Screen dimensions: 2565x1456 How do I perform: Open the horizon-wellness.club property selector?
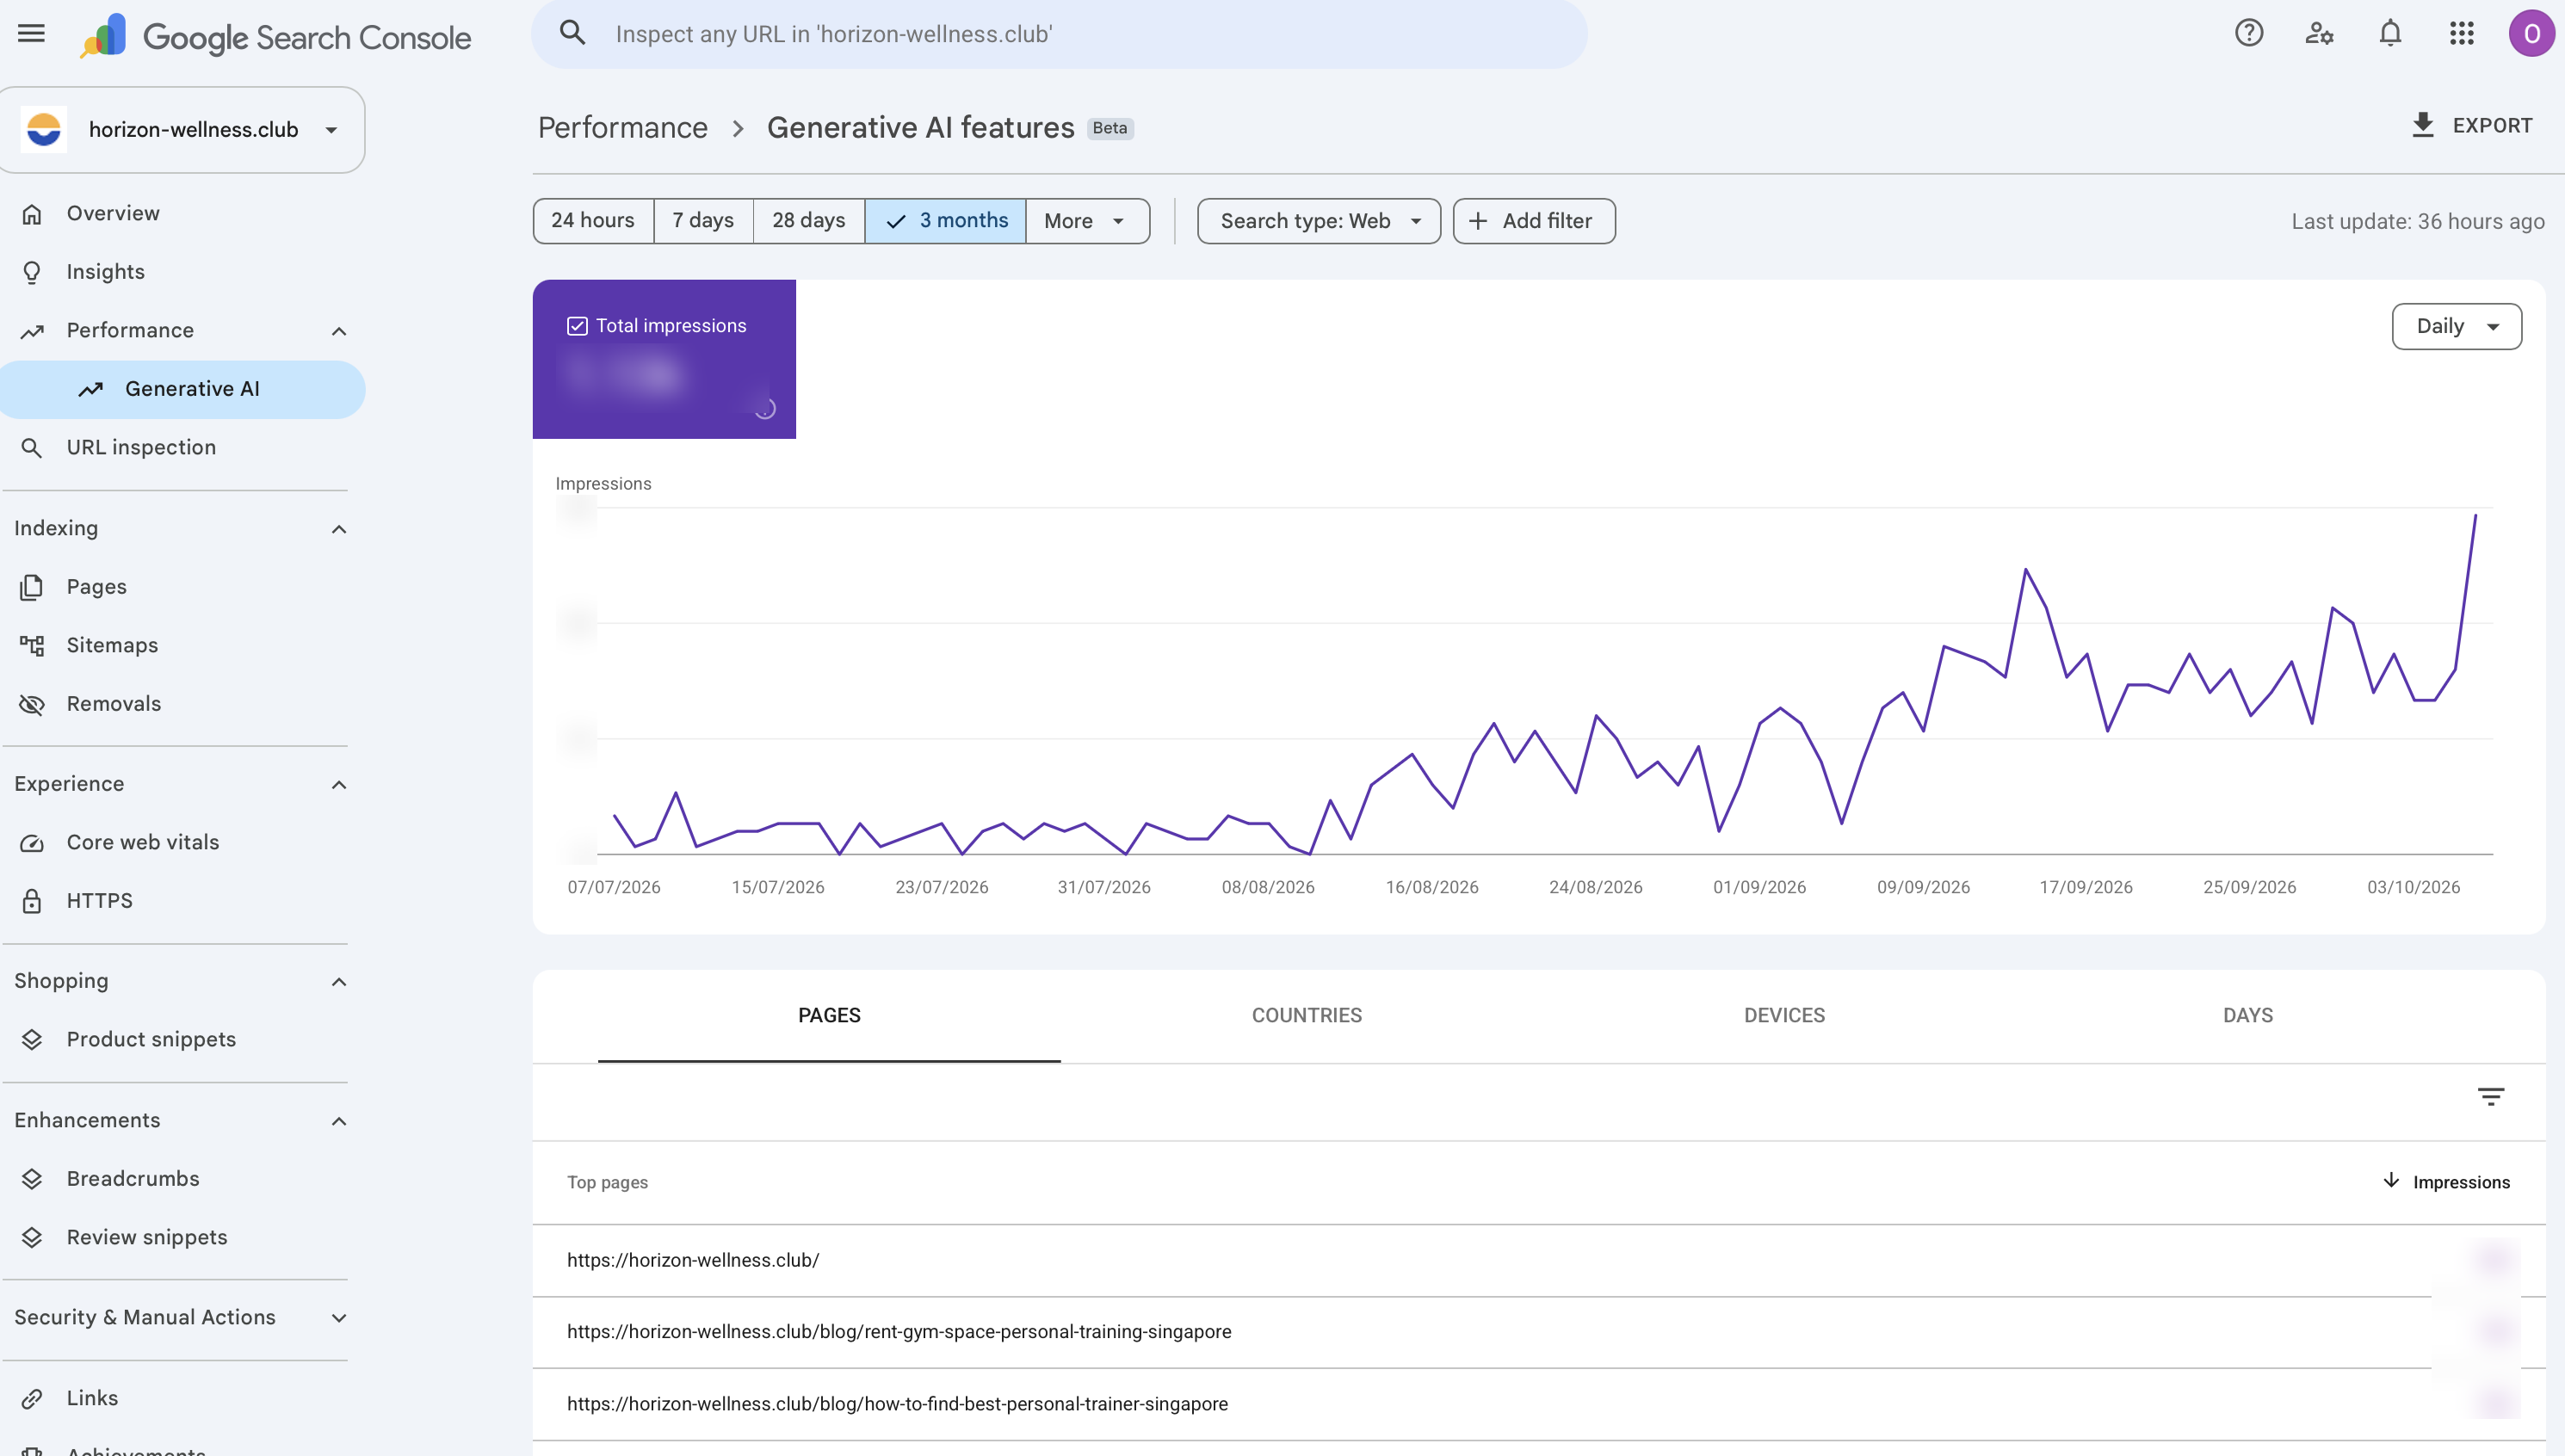coord(182,130)
